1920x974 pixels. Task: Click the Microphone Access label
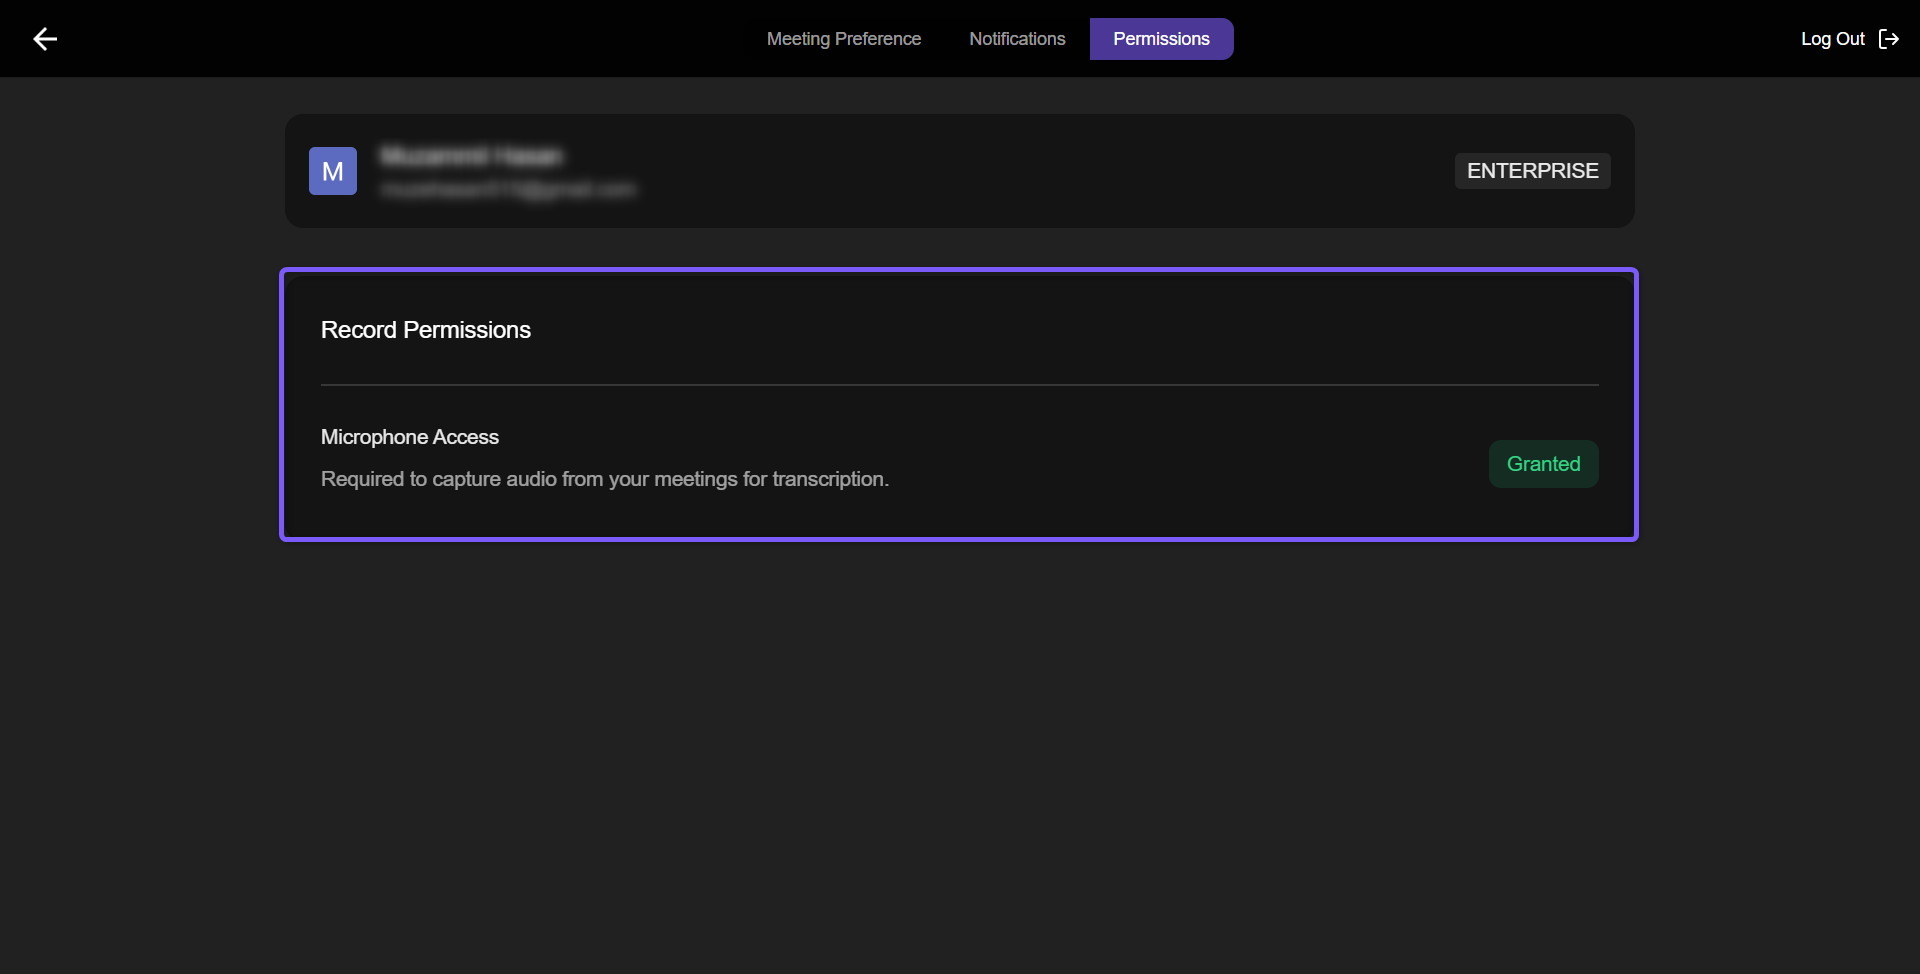click(x=410, y=437)
